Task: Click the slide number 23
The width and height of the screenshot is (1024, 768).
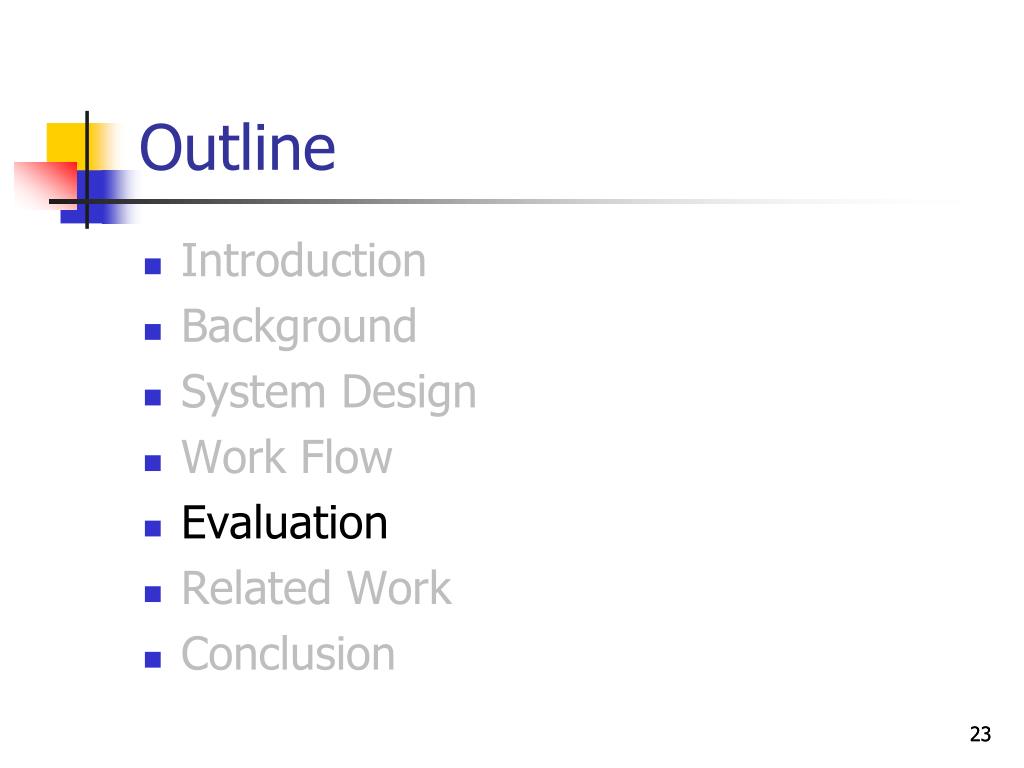Action: coord(980,734)
